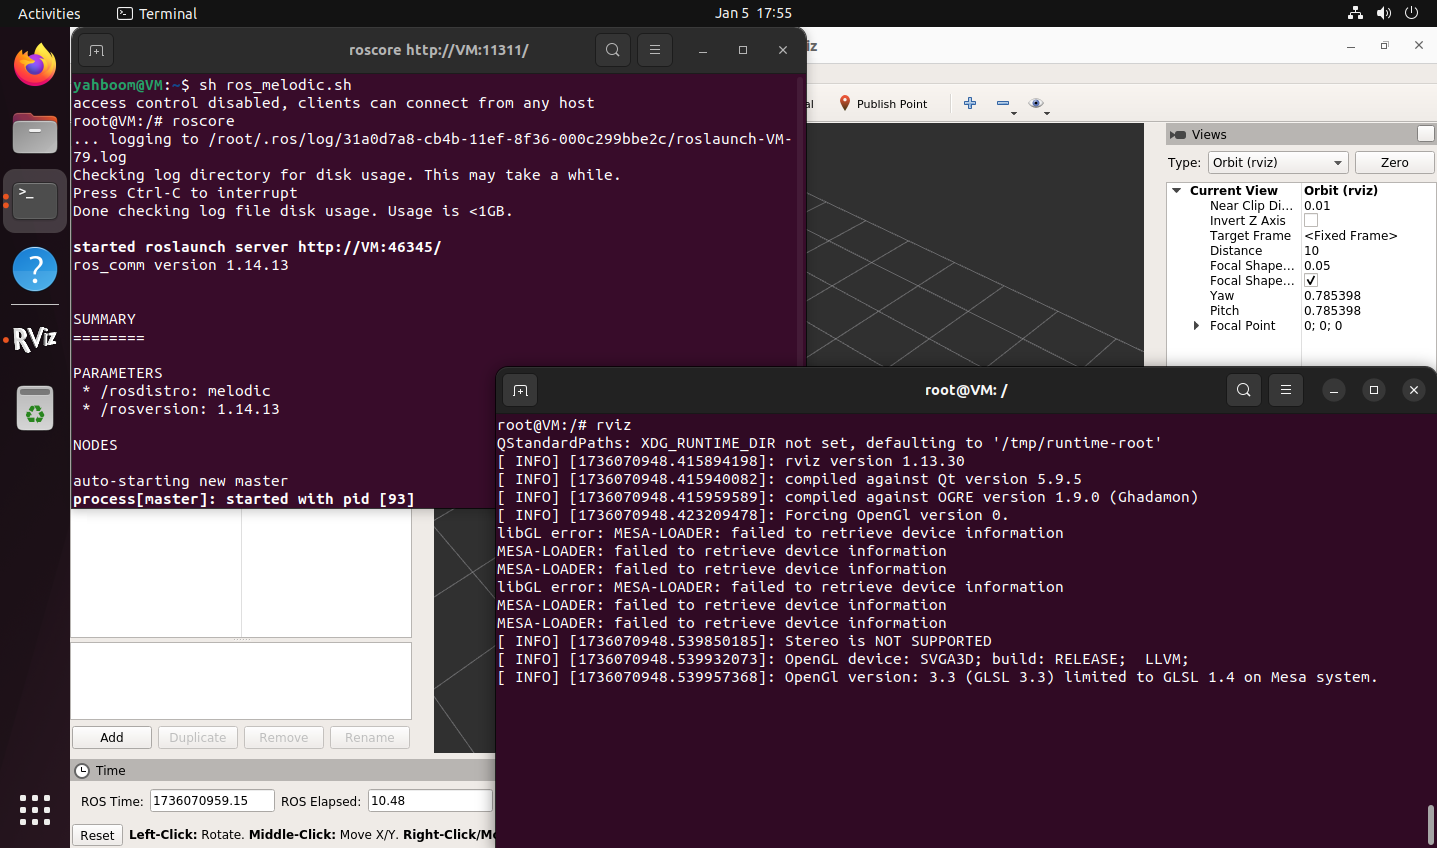Open dropdown arrow beside minus tool icon

point(1014,113)
